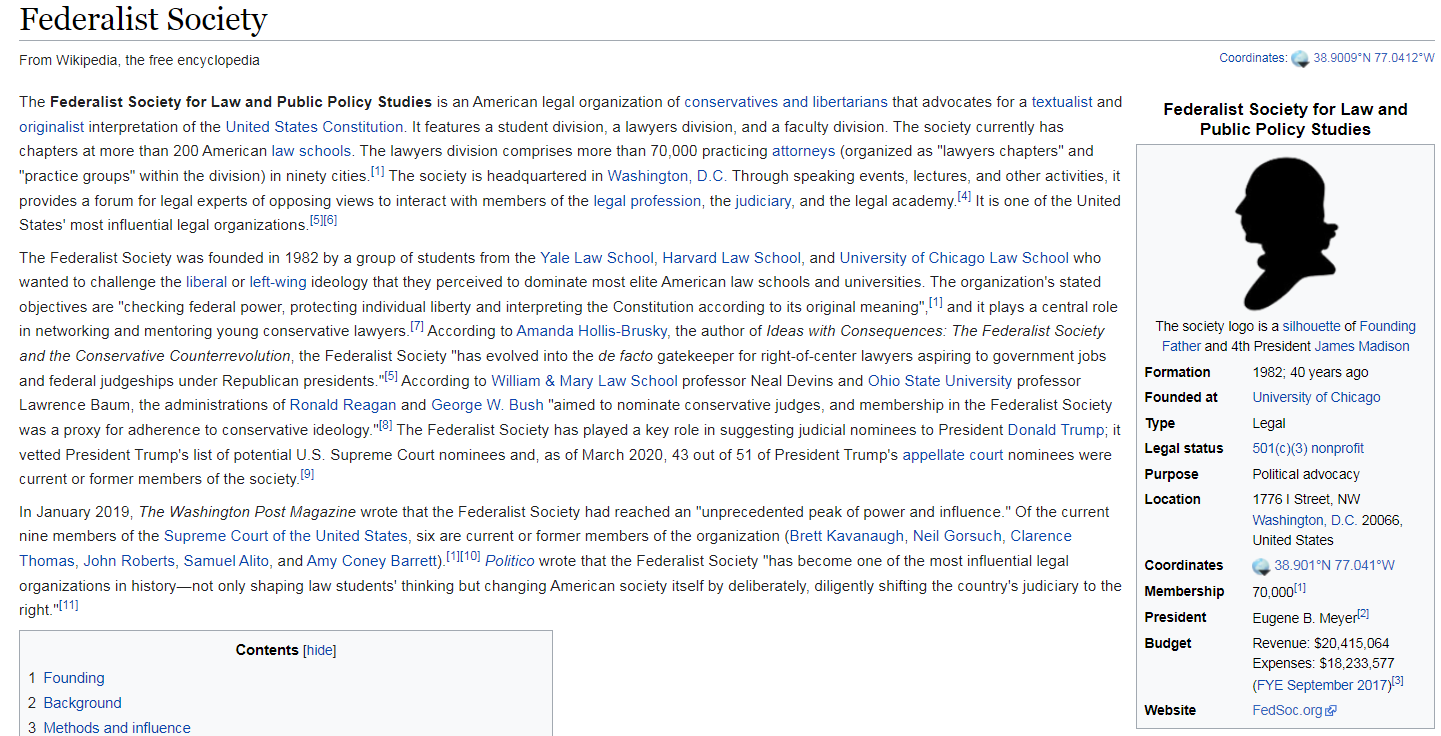Open James Madison link in infobox
1441x736 pixels.
coord(1362,346)
